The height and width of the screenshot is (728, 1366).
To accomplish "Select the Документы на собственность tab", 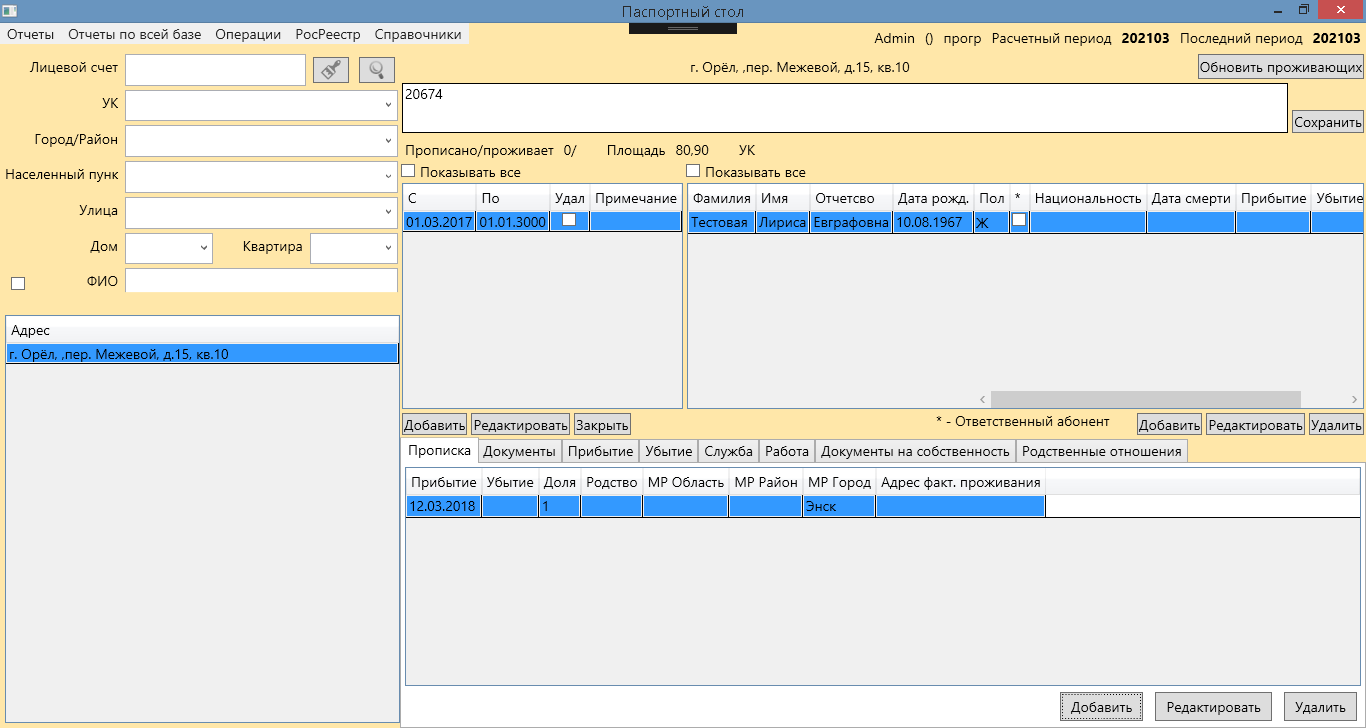I will (915, 451).
